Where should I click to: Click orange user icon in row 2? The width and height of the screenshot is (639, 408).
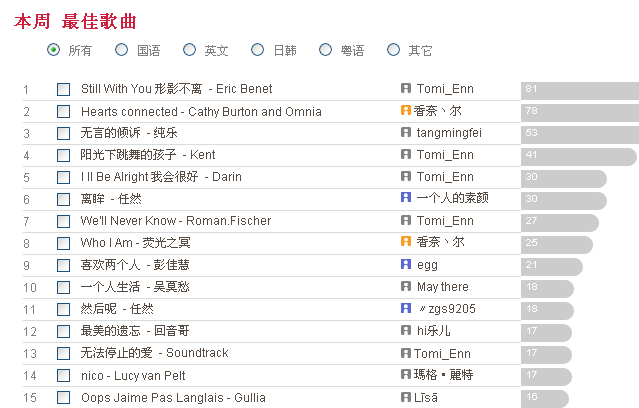coord(406,110)
